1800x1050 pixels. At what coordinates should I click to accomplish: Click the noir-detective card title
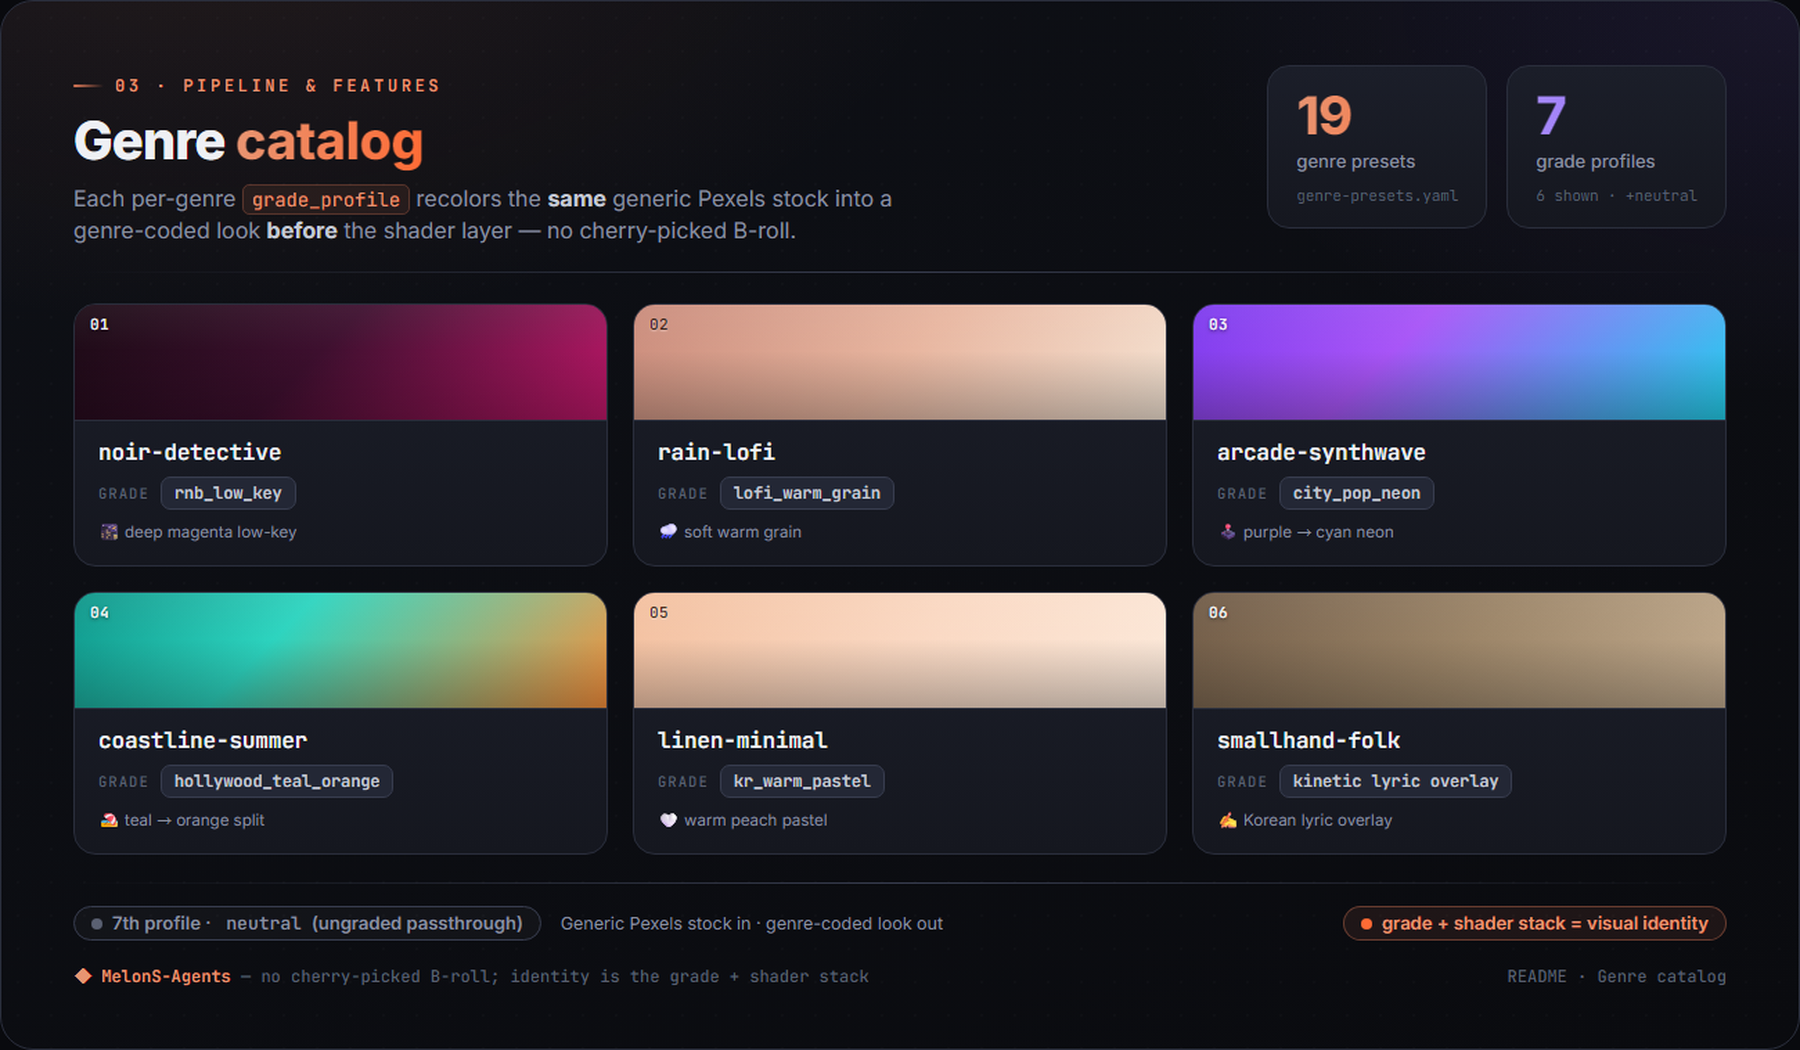point(190,452)
